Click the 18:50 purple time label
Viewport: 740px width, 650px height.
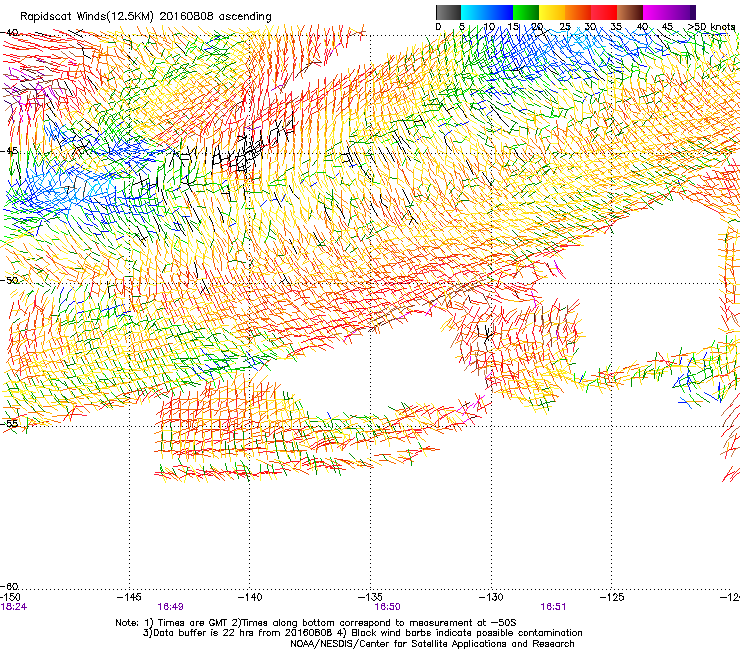(x=387, y=607)
